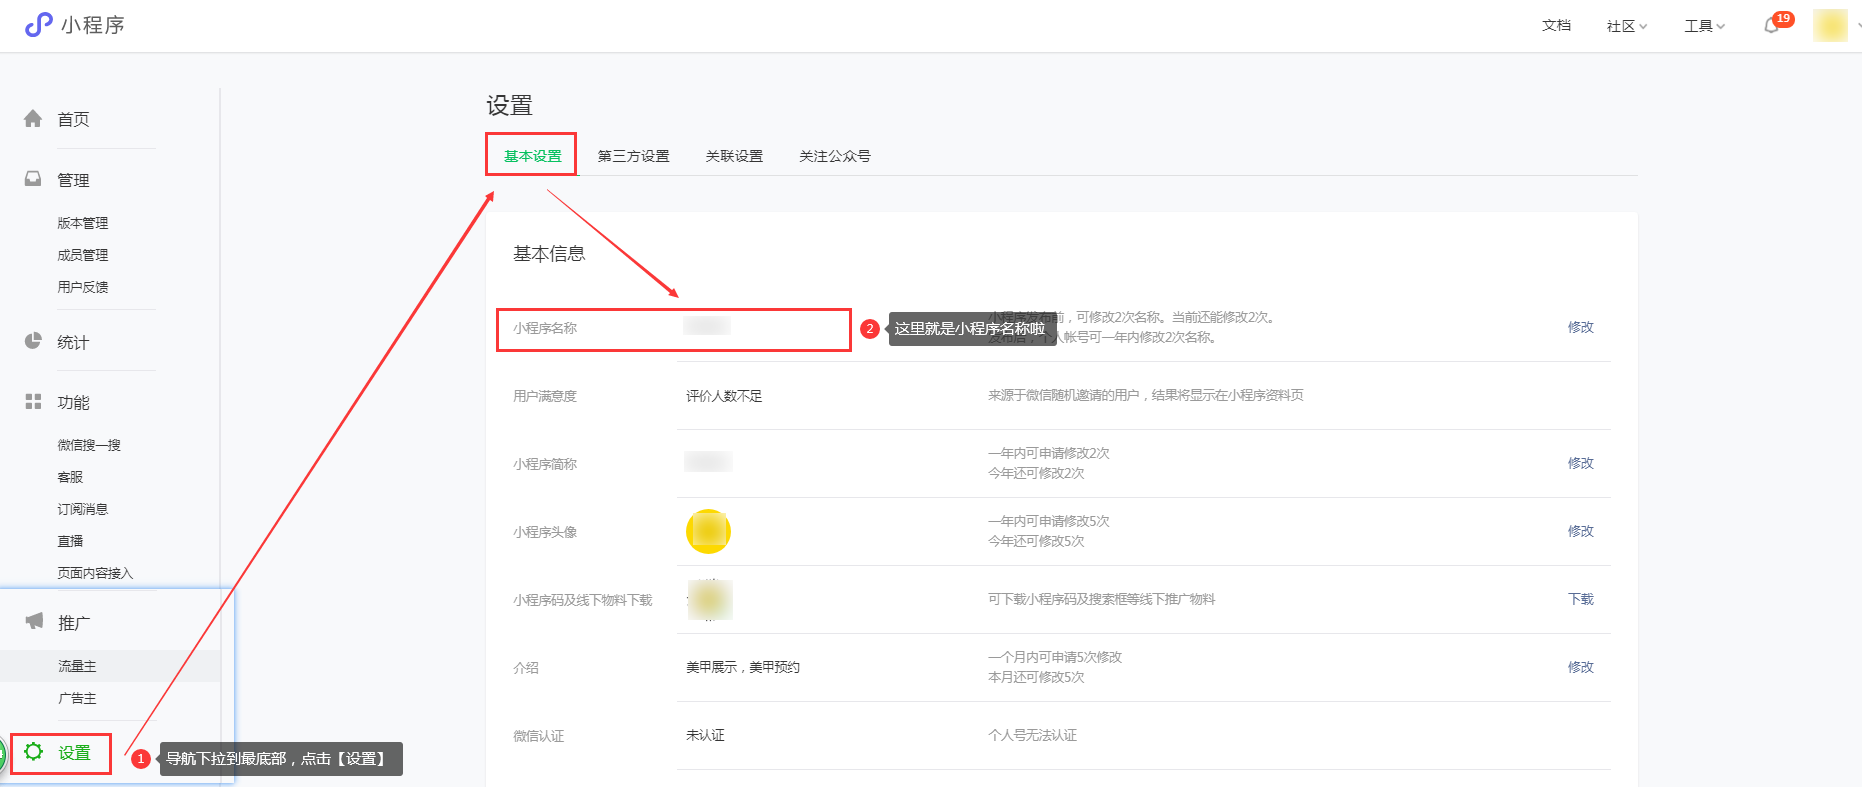1862x787 pixels.
Task: Click the 管理 inbox icon
Action: point(33,179)
